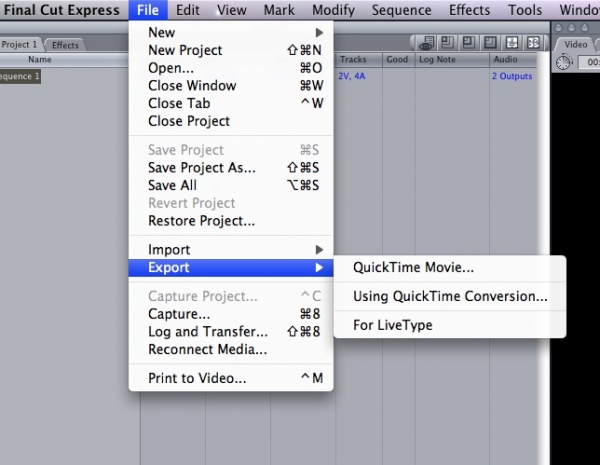Choose QuickTime Movie... export option
The width and height of the screenshot is (600, 465).
[413, 267]
